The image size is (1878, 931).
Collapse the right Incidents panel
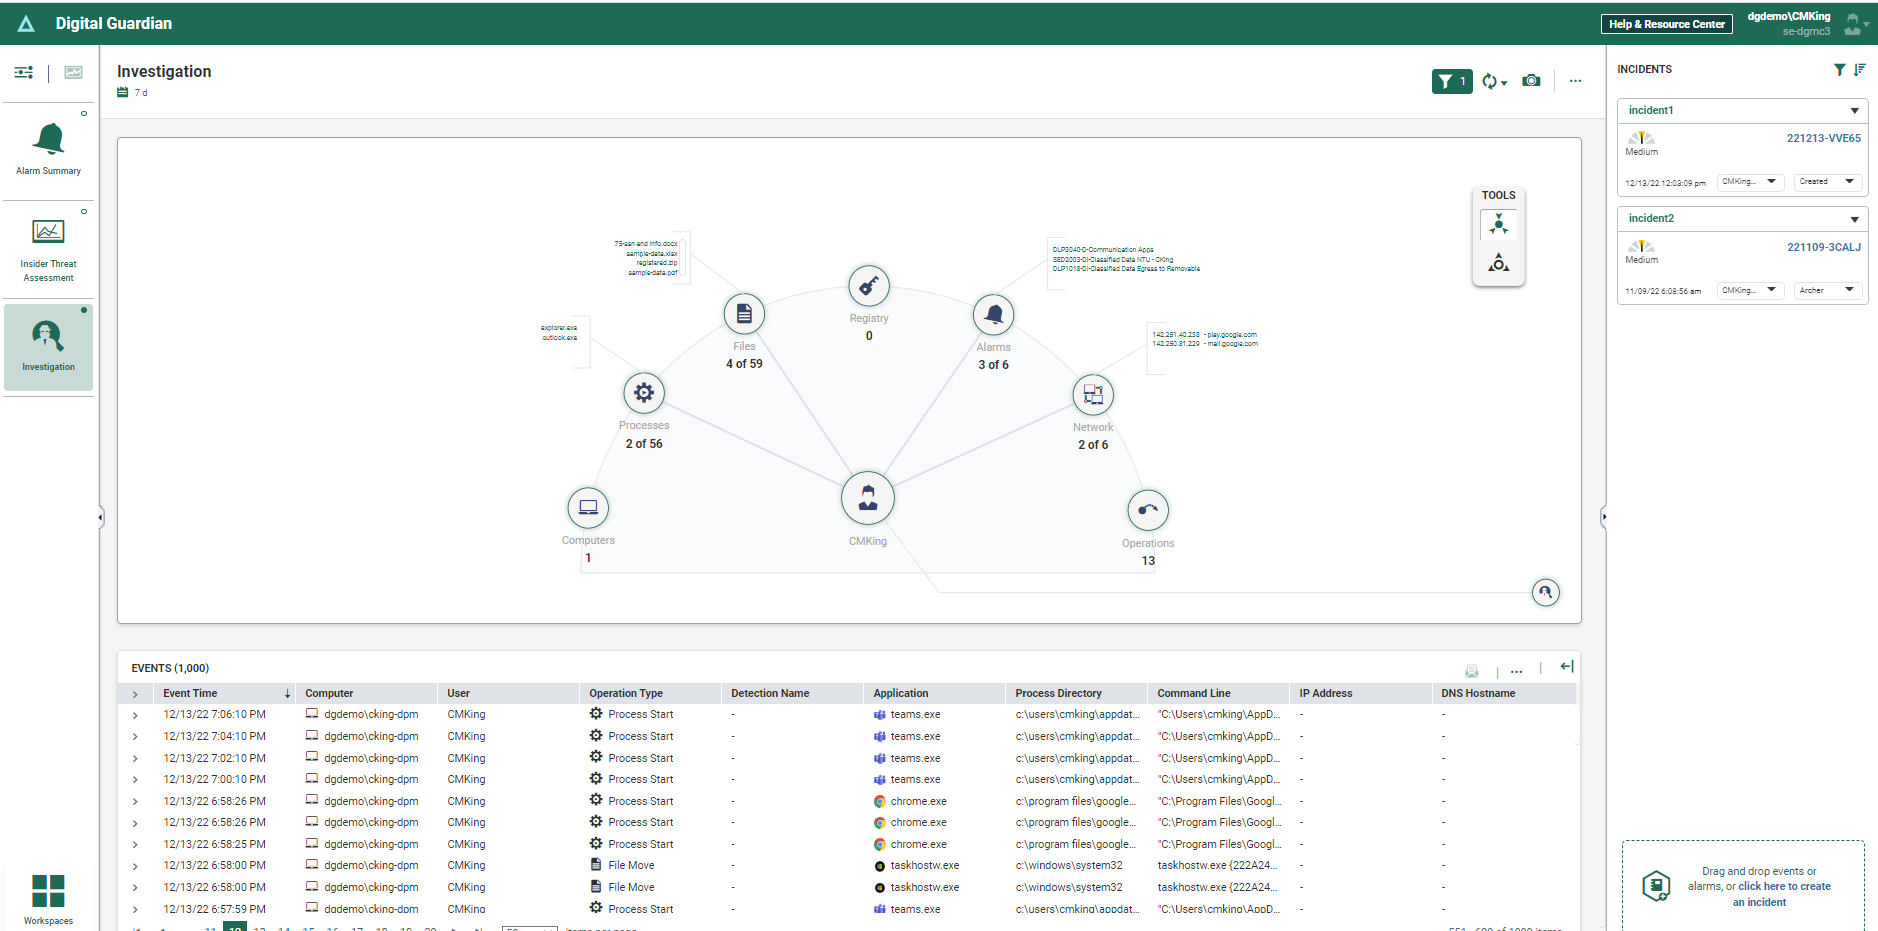click(1604, 517)
